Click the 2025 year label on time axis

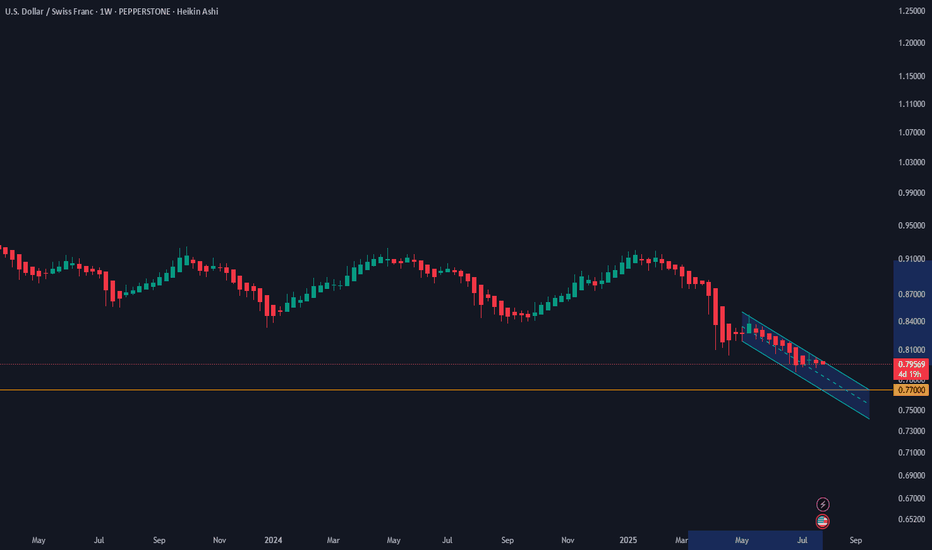628,540
